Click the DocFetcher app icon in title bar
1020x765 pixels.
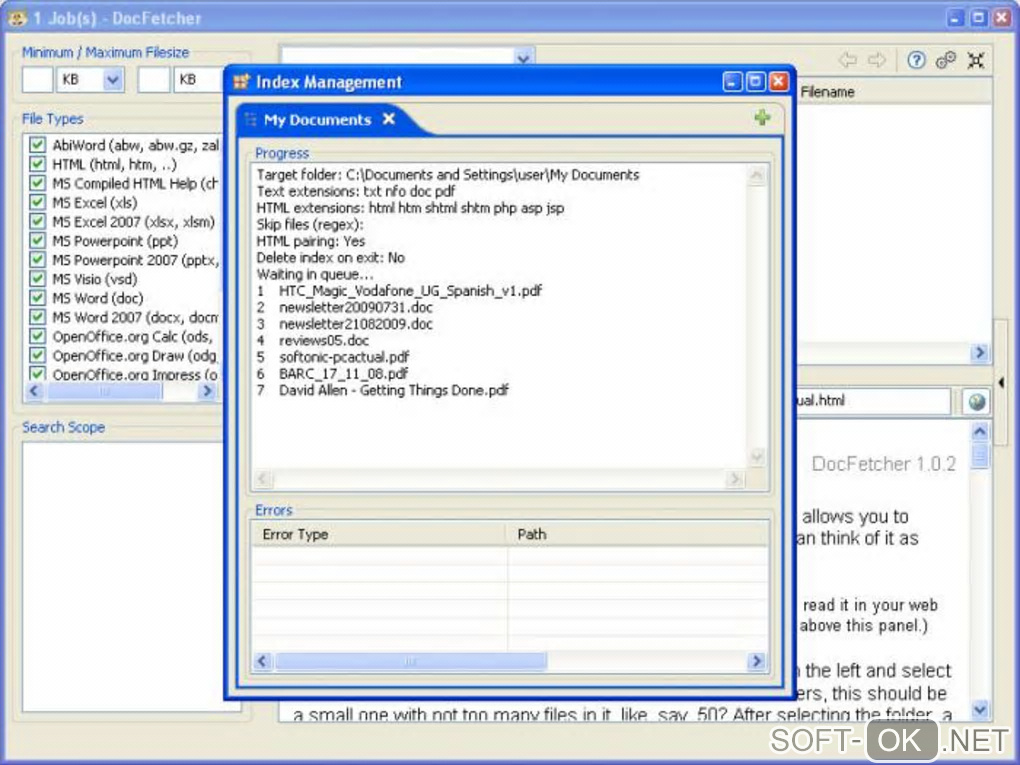tap(16, 18)
